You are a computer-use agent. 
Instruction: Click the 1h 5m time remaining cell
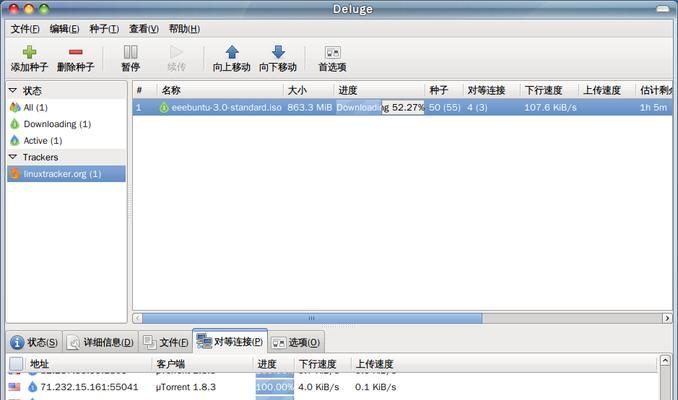pos(653,107)
